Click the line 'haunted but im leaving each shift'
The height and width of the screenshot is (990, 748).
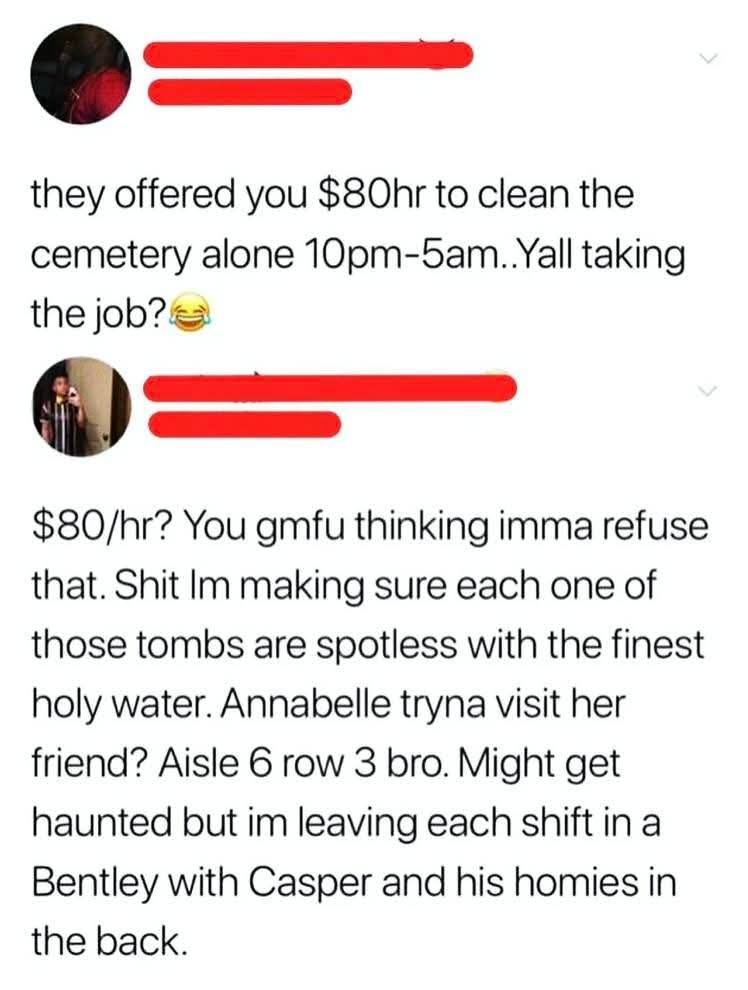click(346, 822)
